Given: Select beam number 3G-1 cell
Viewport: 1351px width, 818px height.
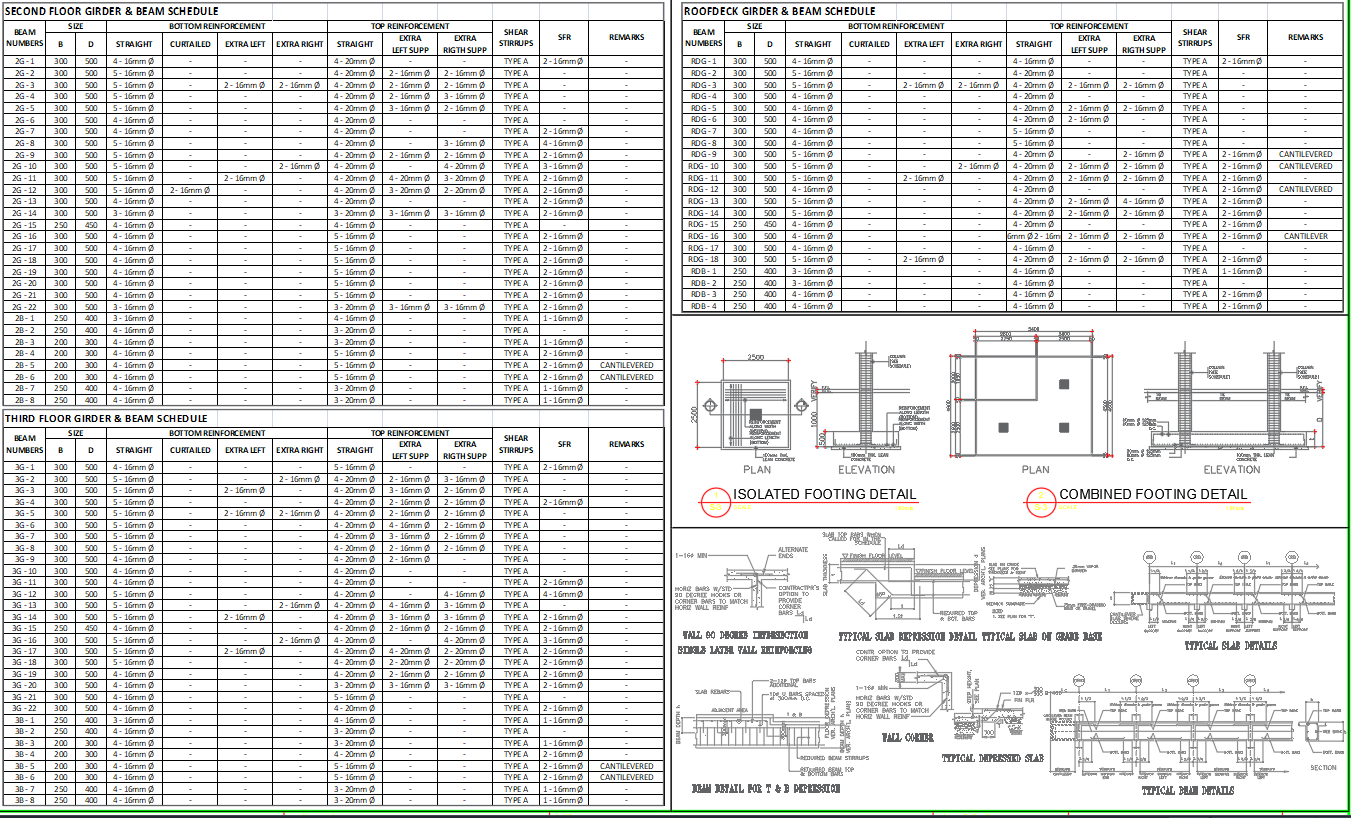Looking at the screenshot, I should coord(25,467).
